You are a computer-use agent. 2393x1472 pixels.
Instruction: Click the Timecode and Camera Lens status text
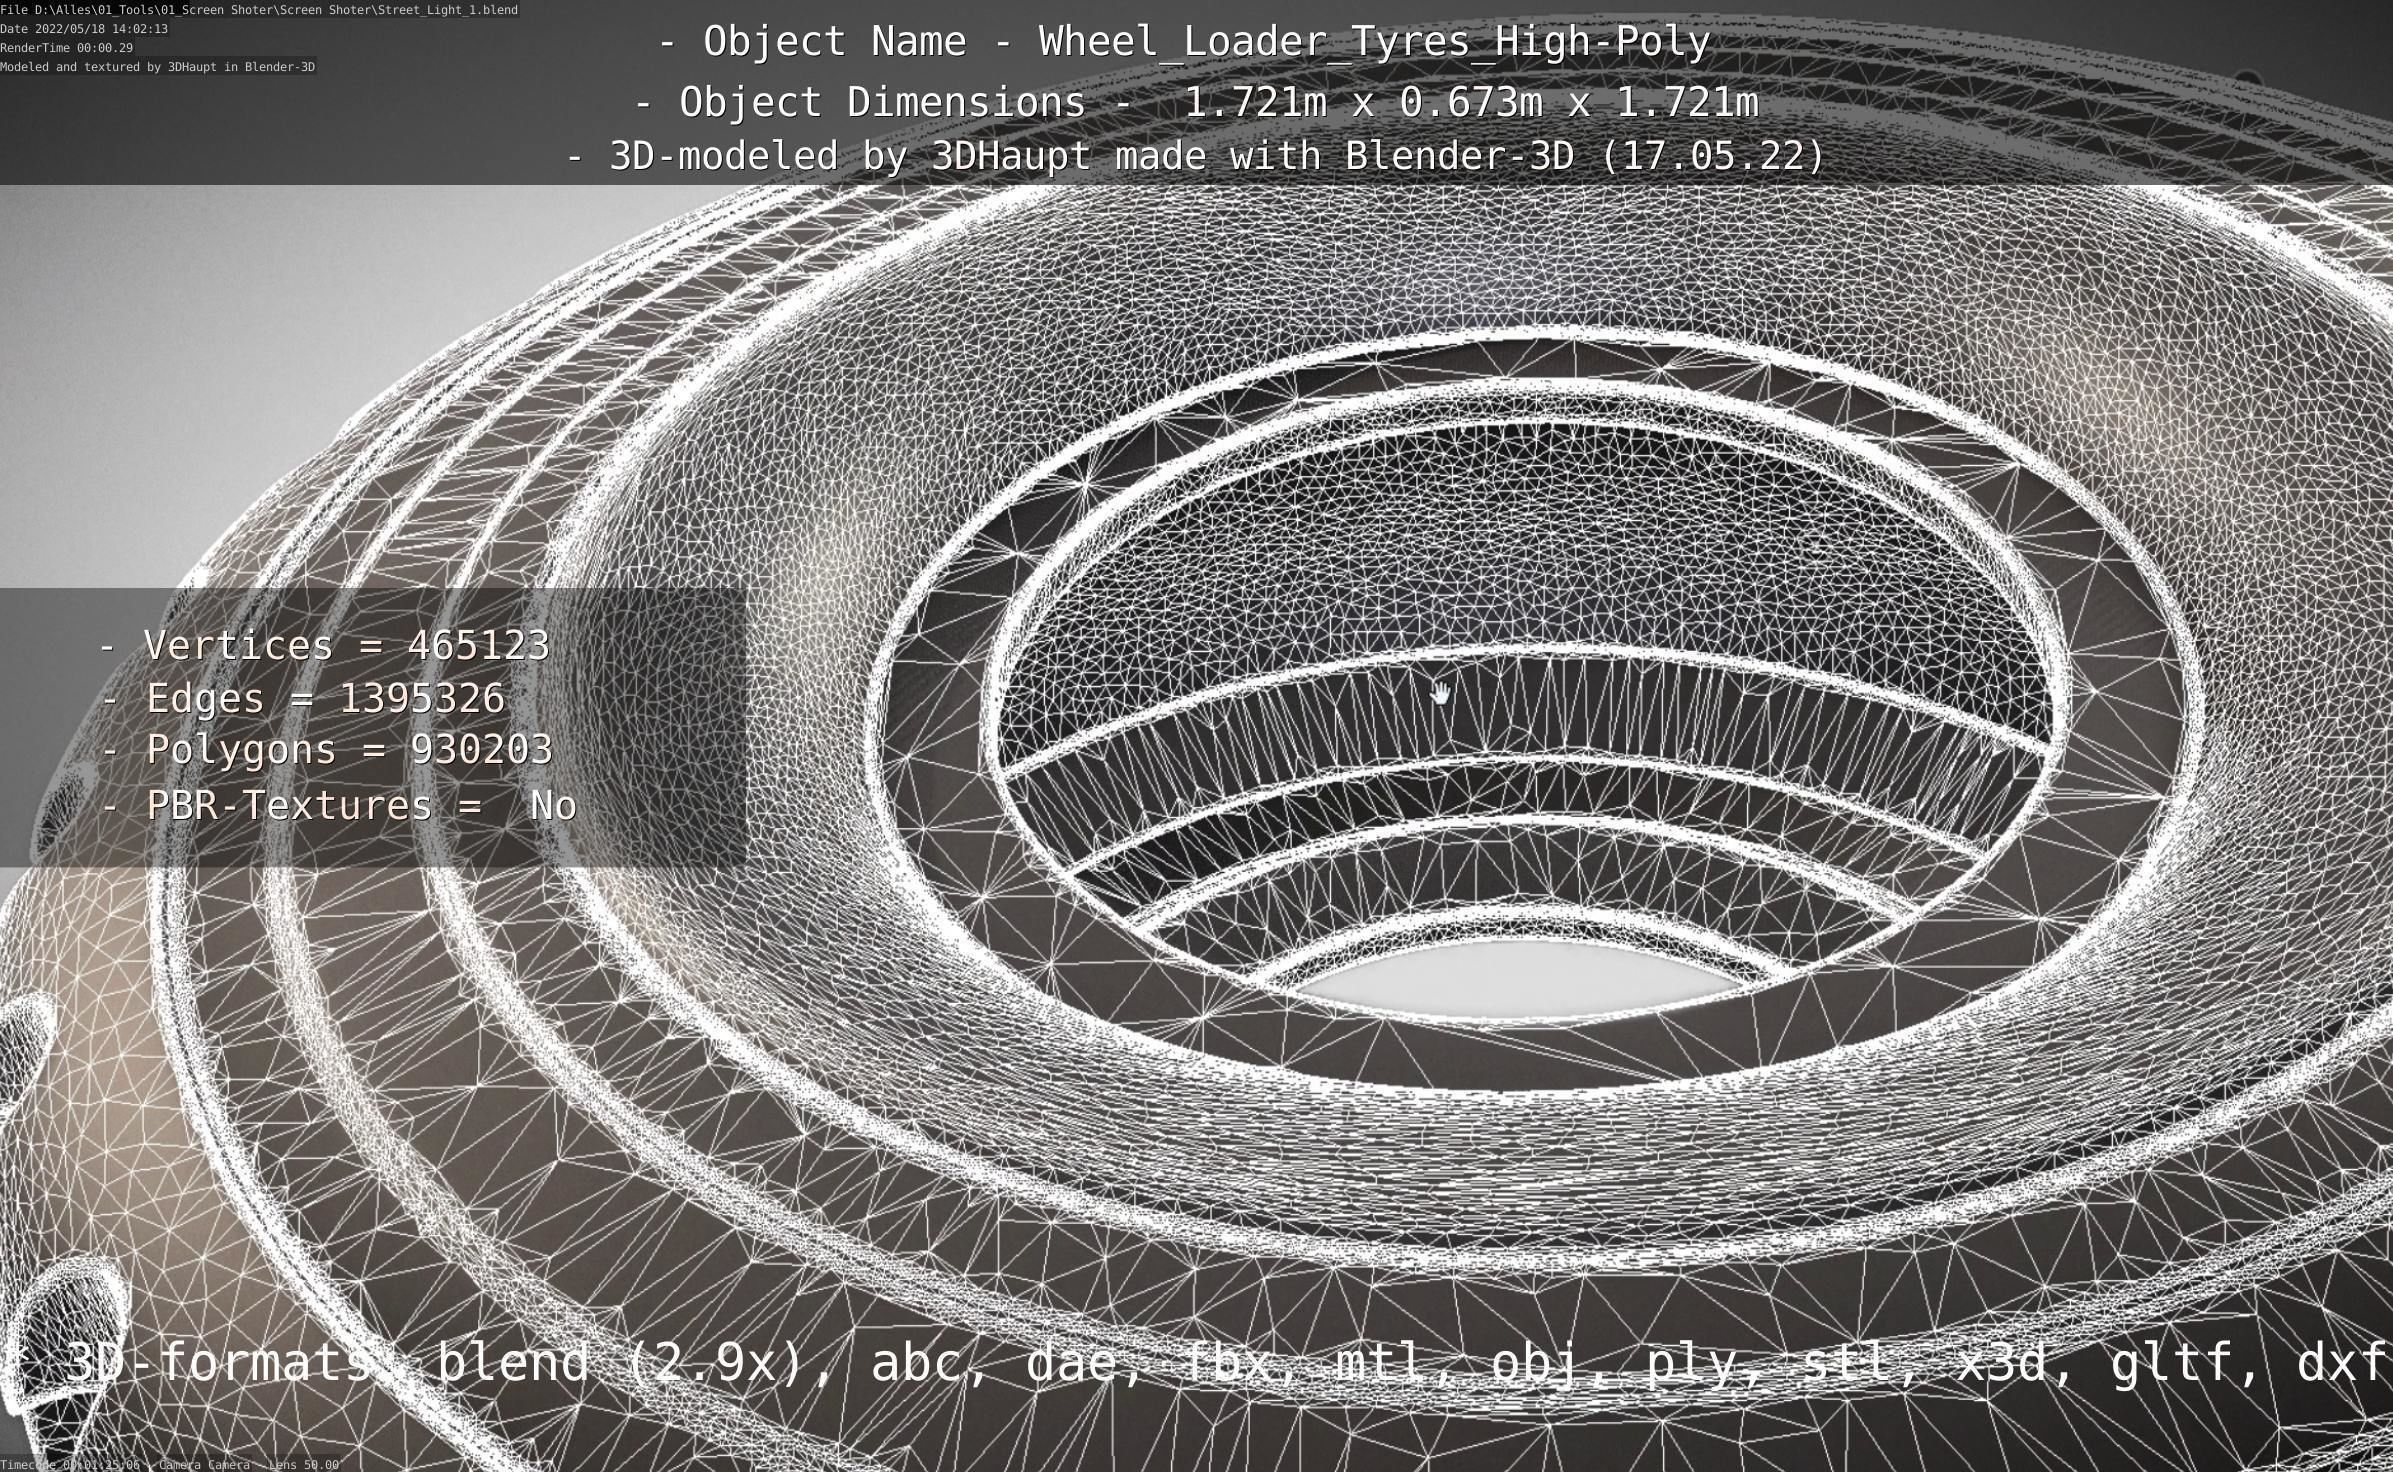click(x=170, y=1465)
